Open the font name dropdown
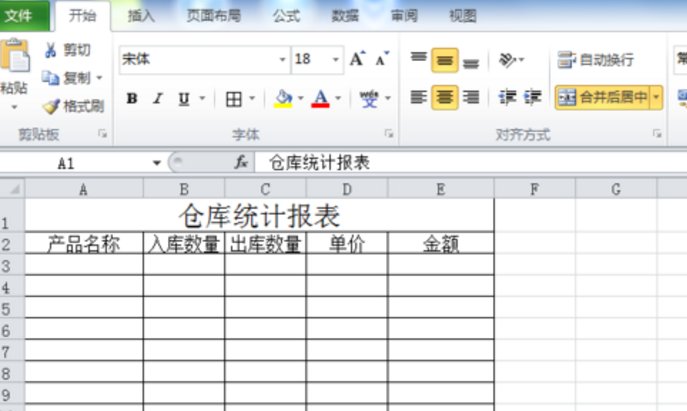The height and width of the screenshot is (411, 687). [x=283, y=60]
